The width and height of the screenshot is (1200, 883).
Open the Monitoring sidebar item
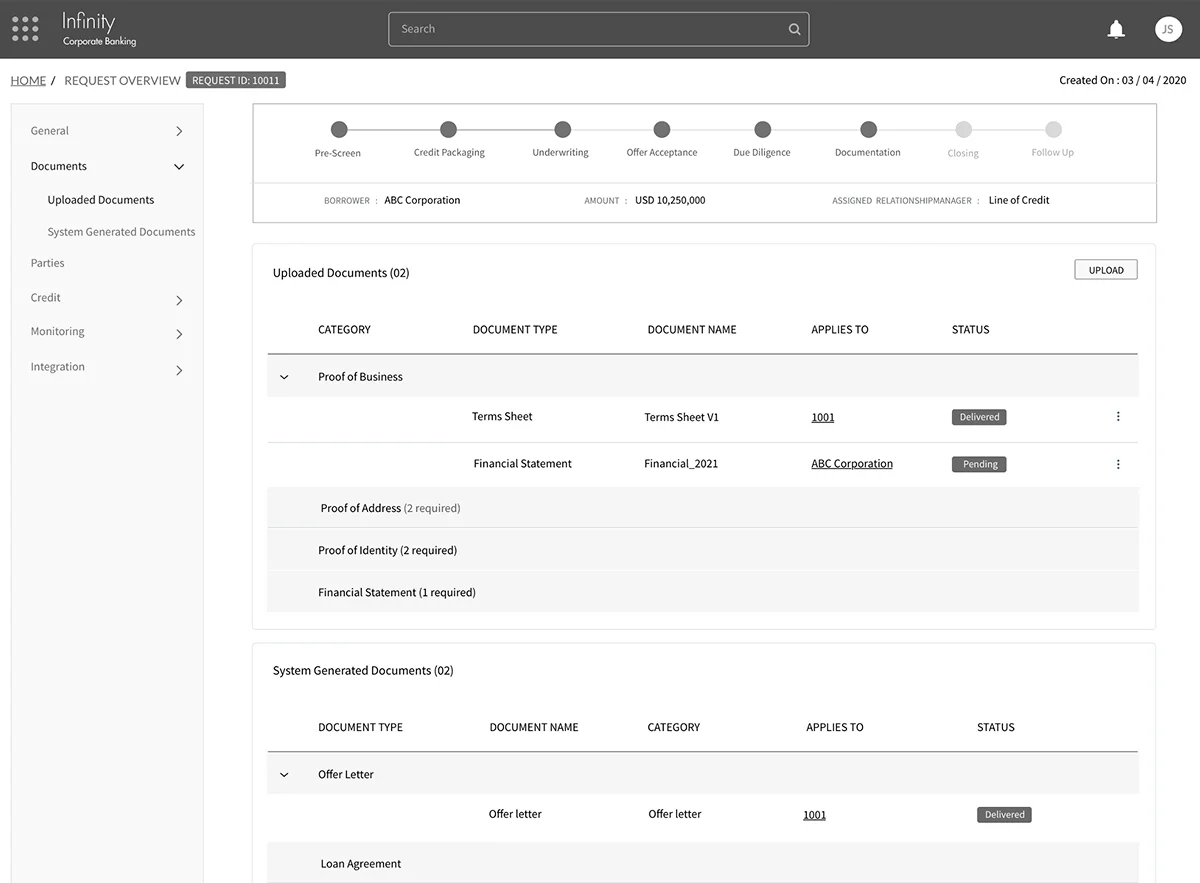(x=57, y=331)
